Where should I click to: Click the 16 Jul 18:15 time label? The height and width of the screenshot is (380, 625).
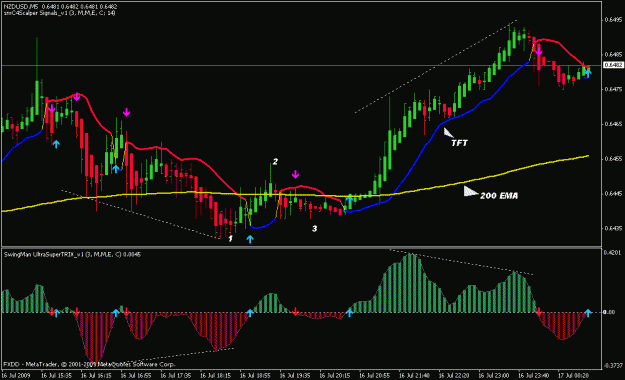[x=216, y=376]
